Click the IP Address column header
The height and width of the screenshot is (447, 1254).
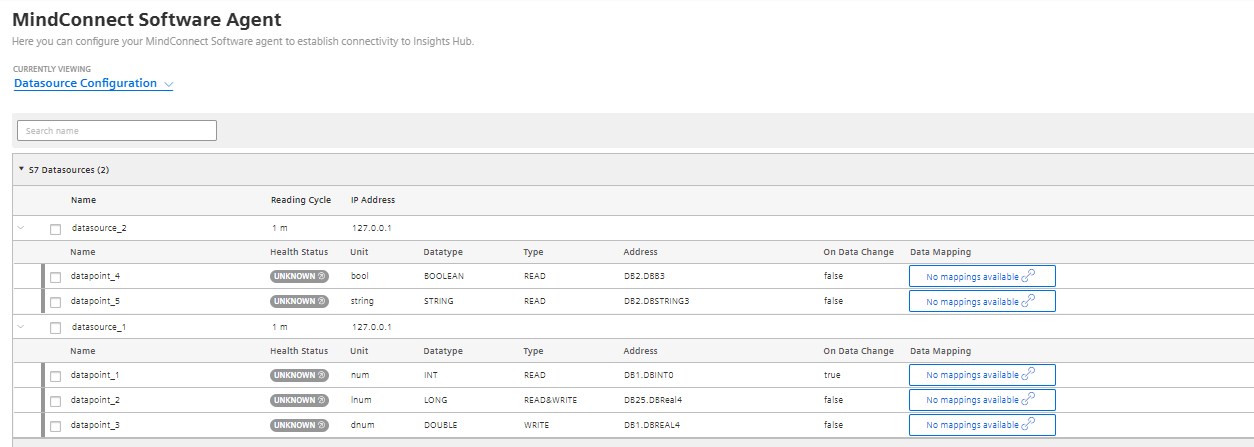pyautogui.click(x=373, y=200)
